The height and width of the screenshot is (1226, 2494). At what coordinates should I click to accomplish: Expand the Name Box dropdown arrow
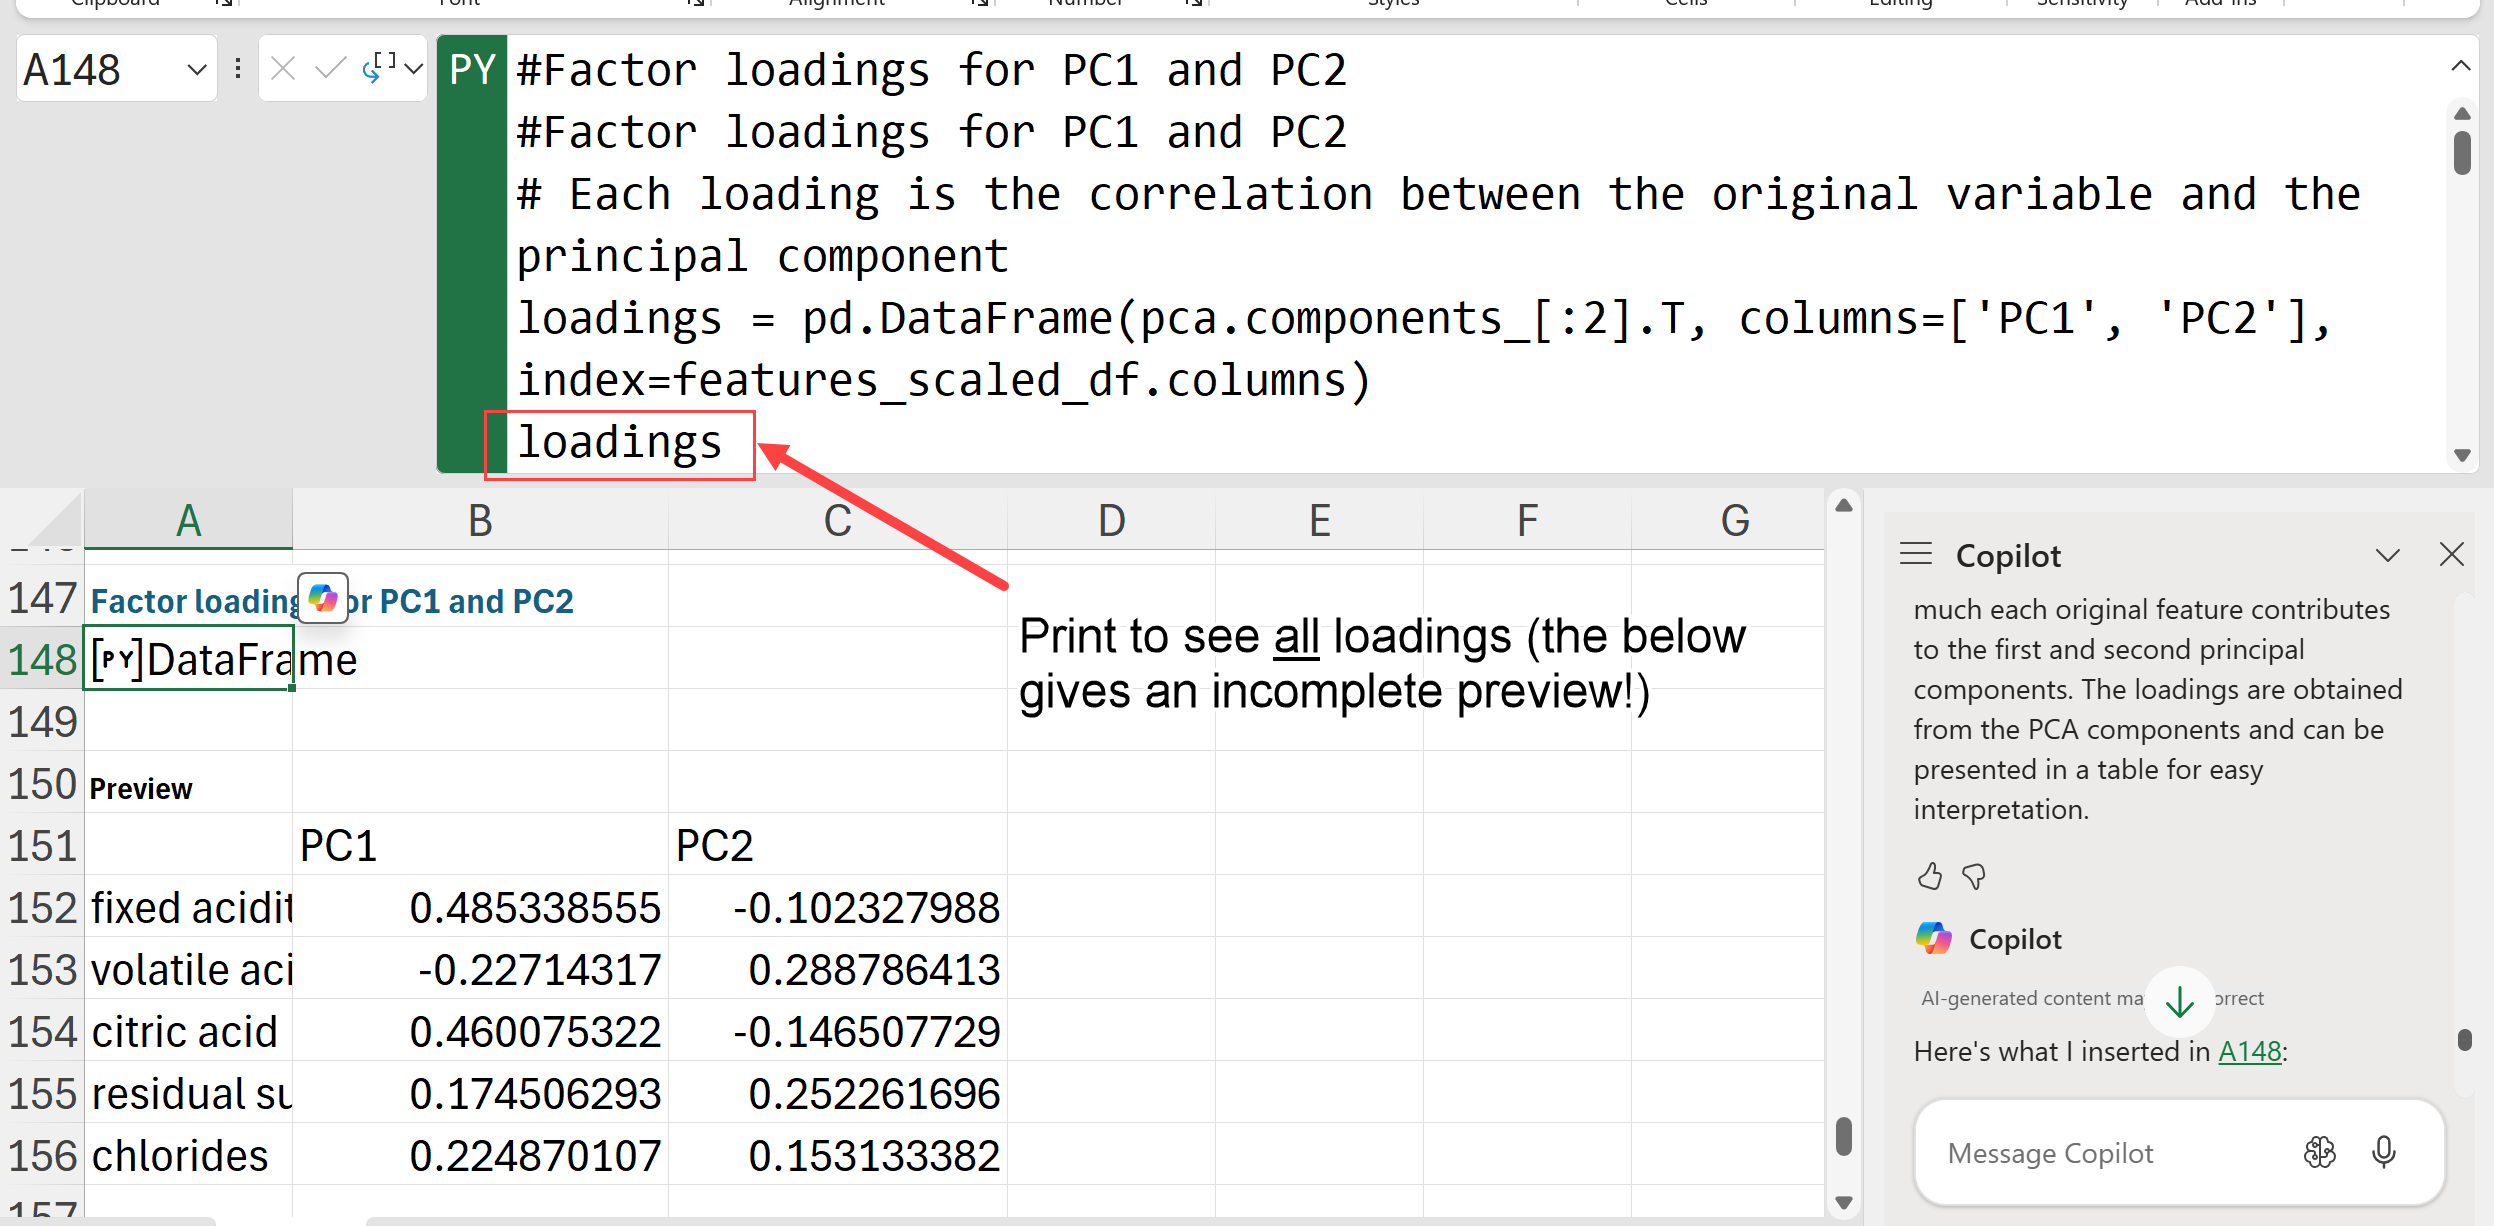coord(197,69)
